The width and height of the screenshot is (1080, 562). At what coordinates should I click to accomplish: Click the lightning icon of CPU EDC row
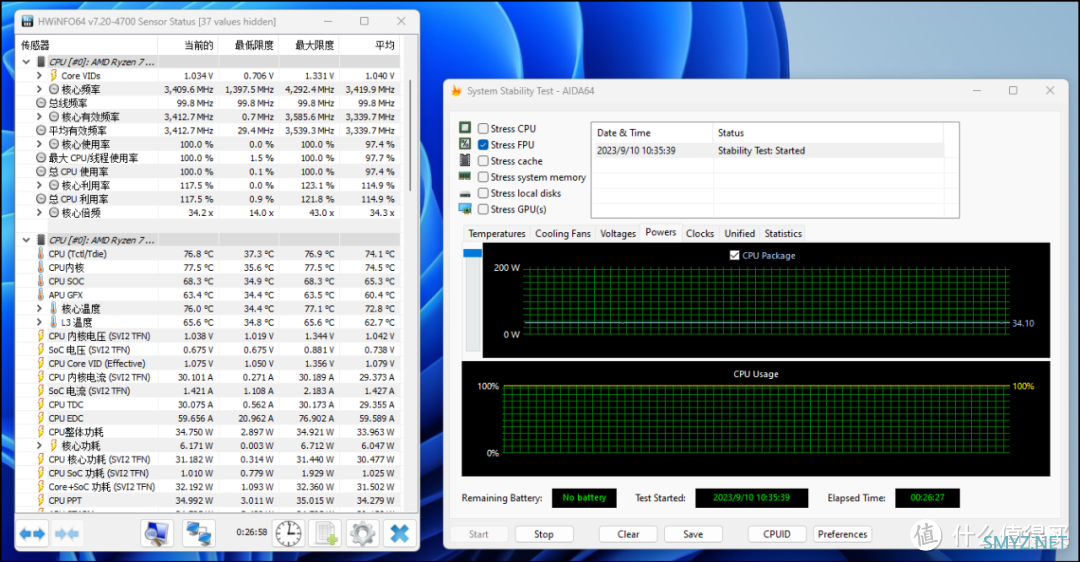click(41, 418)
